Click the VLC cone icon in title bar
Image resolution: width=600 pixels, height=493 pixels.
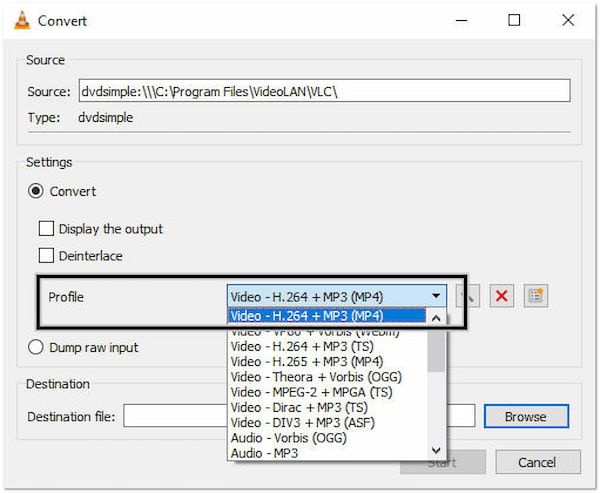tap(22, 20)
